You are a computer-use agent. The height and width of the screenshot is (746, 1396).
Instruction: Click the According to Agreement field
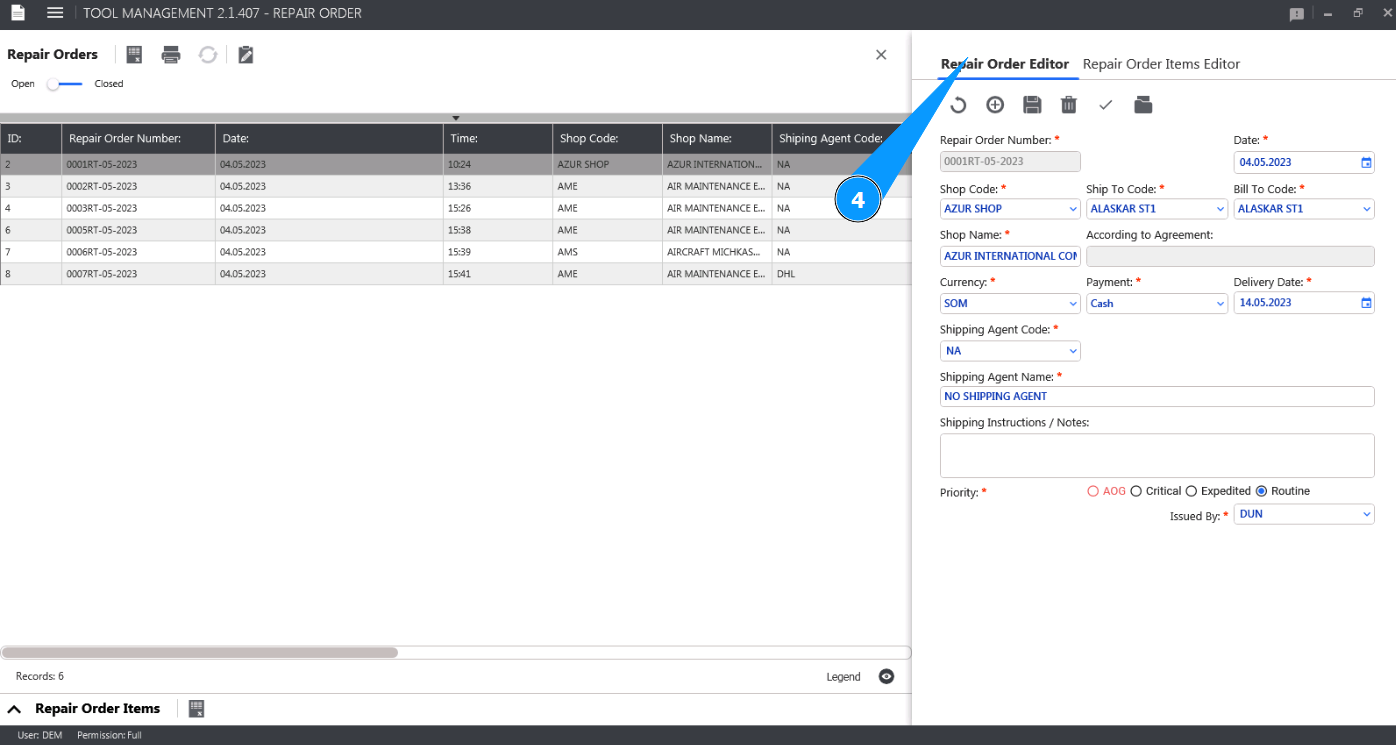1230,256
